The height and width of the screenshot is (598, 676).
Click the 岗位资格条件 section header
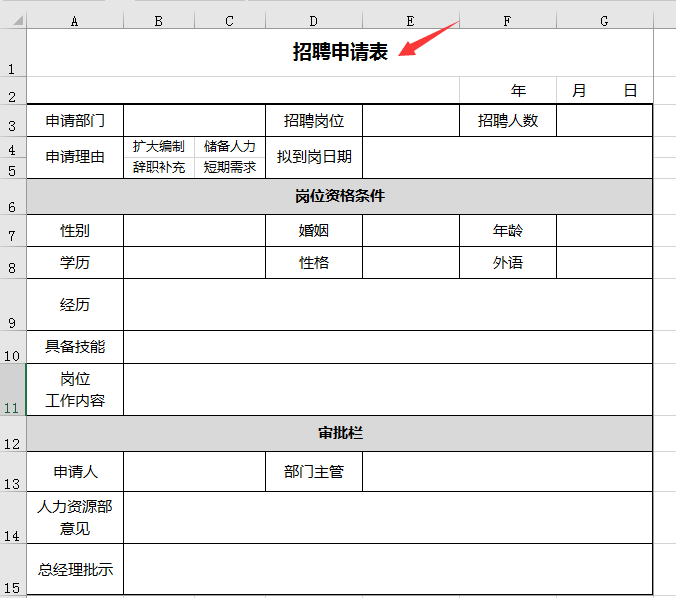click(340, 196)
